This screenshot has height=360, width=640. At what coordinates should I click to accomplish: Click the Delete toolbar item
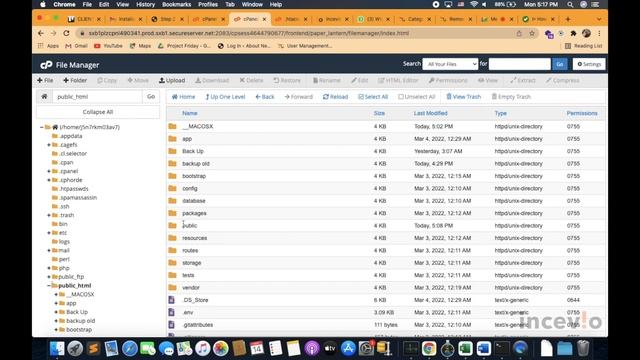251,80
